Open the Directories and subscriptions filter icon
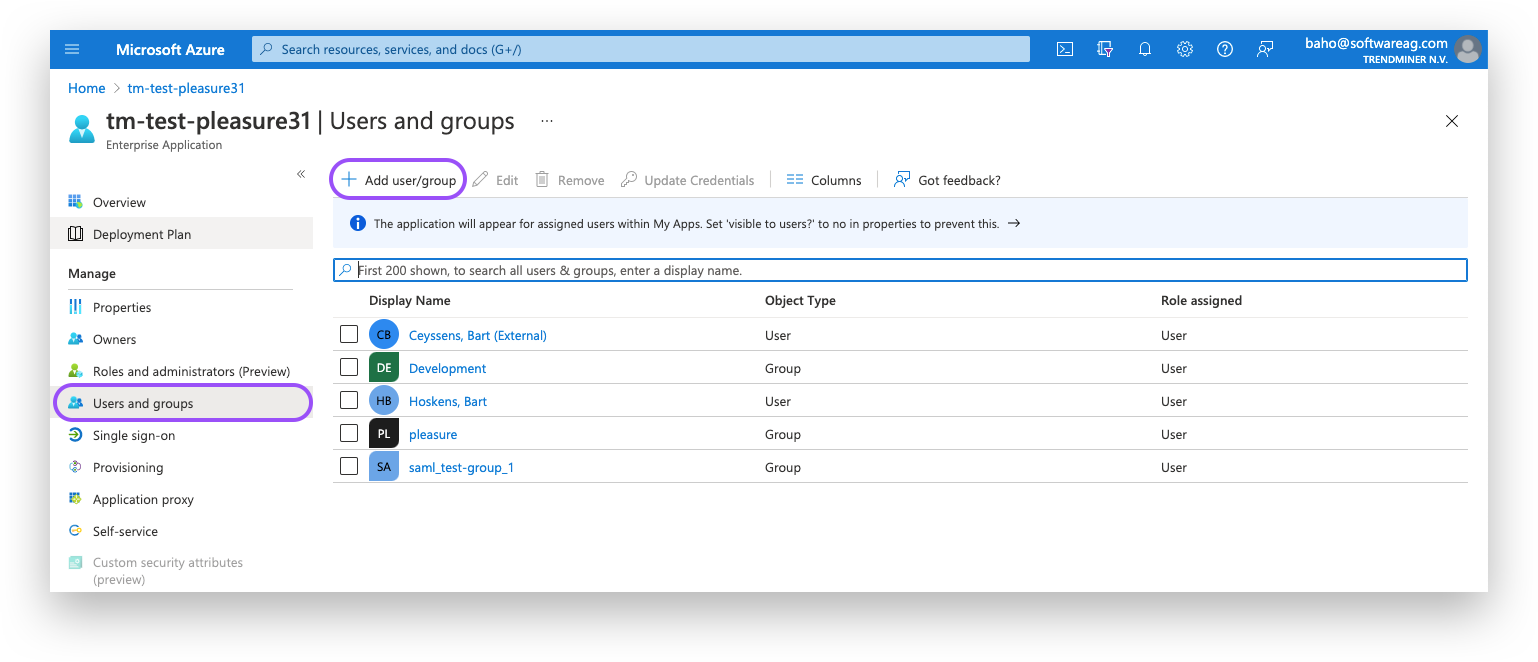 [x=1105, y=49]
